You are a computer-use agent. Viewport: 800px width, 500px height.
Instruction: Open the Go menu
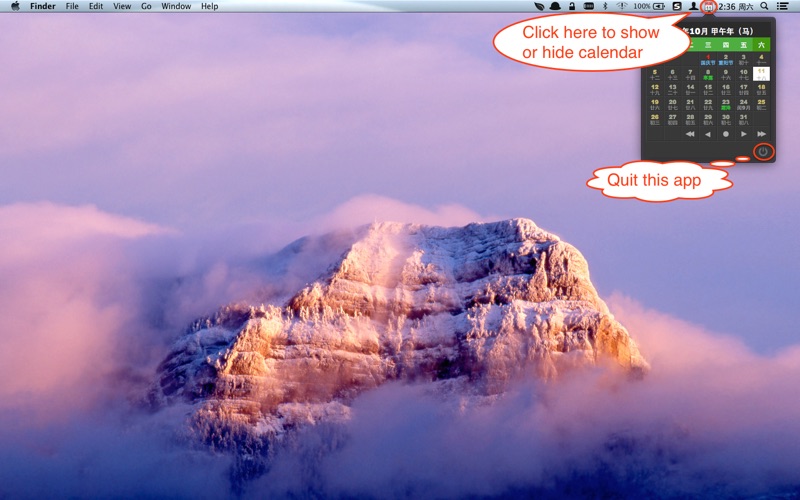click(x=146, y=6)
